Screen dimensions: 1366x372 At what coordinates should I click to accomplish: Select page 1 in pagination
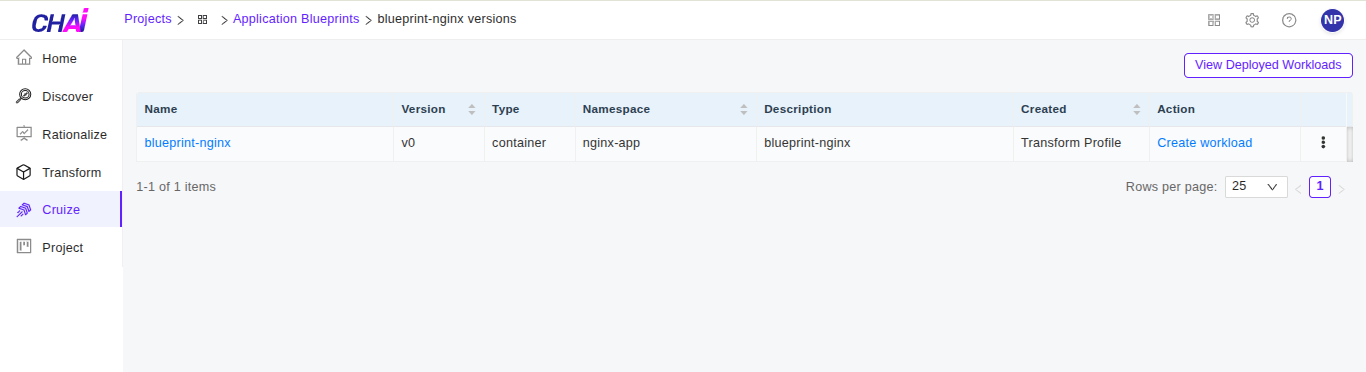tap(1320, 186)
